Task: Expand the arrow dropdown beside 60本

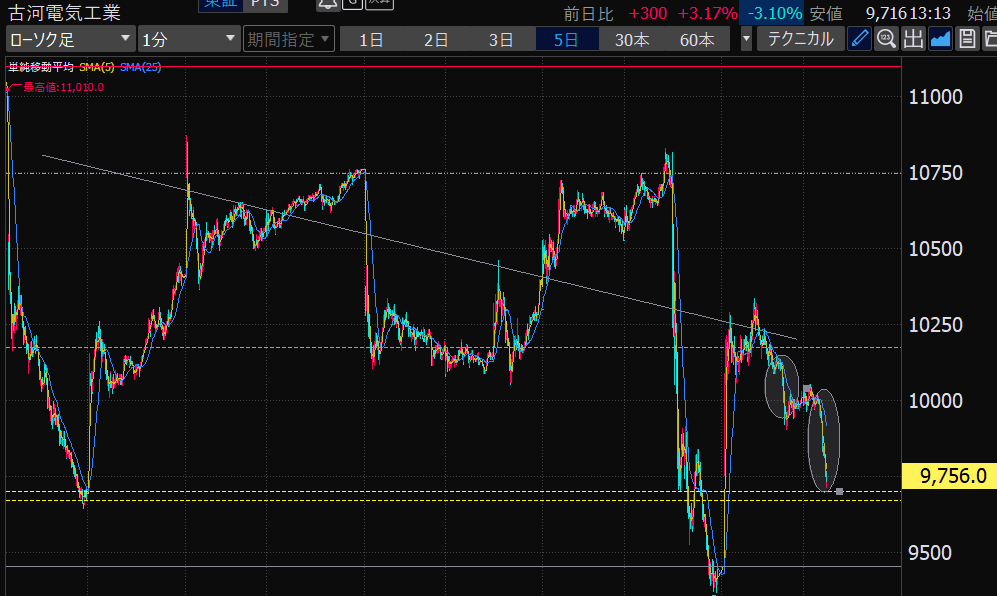Action: 746,39
